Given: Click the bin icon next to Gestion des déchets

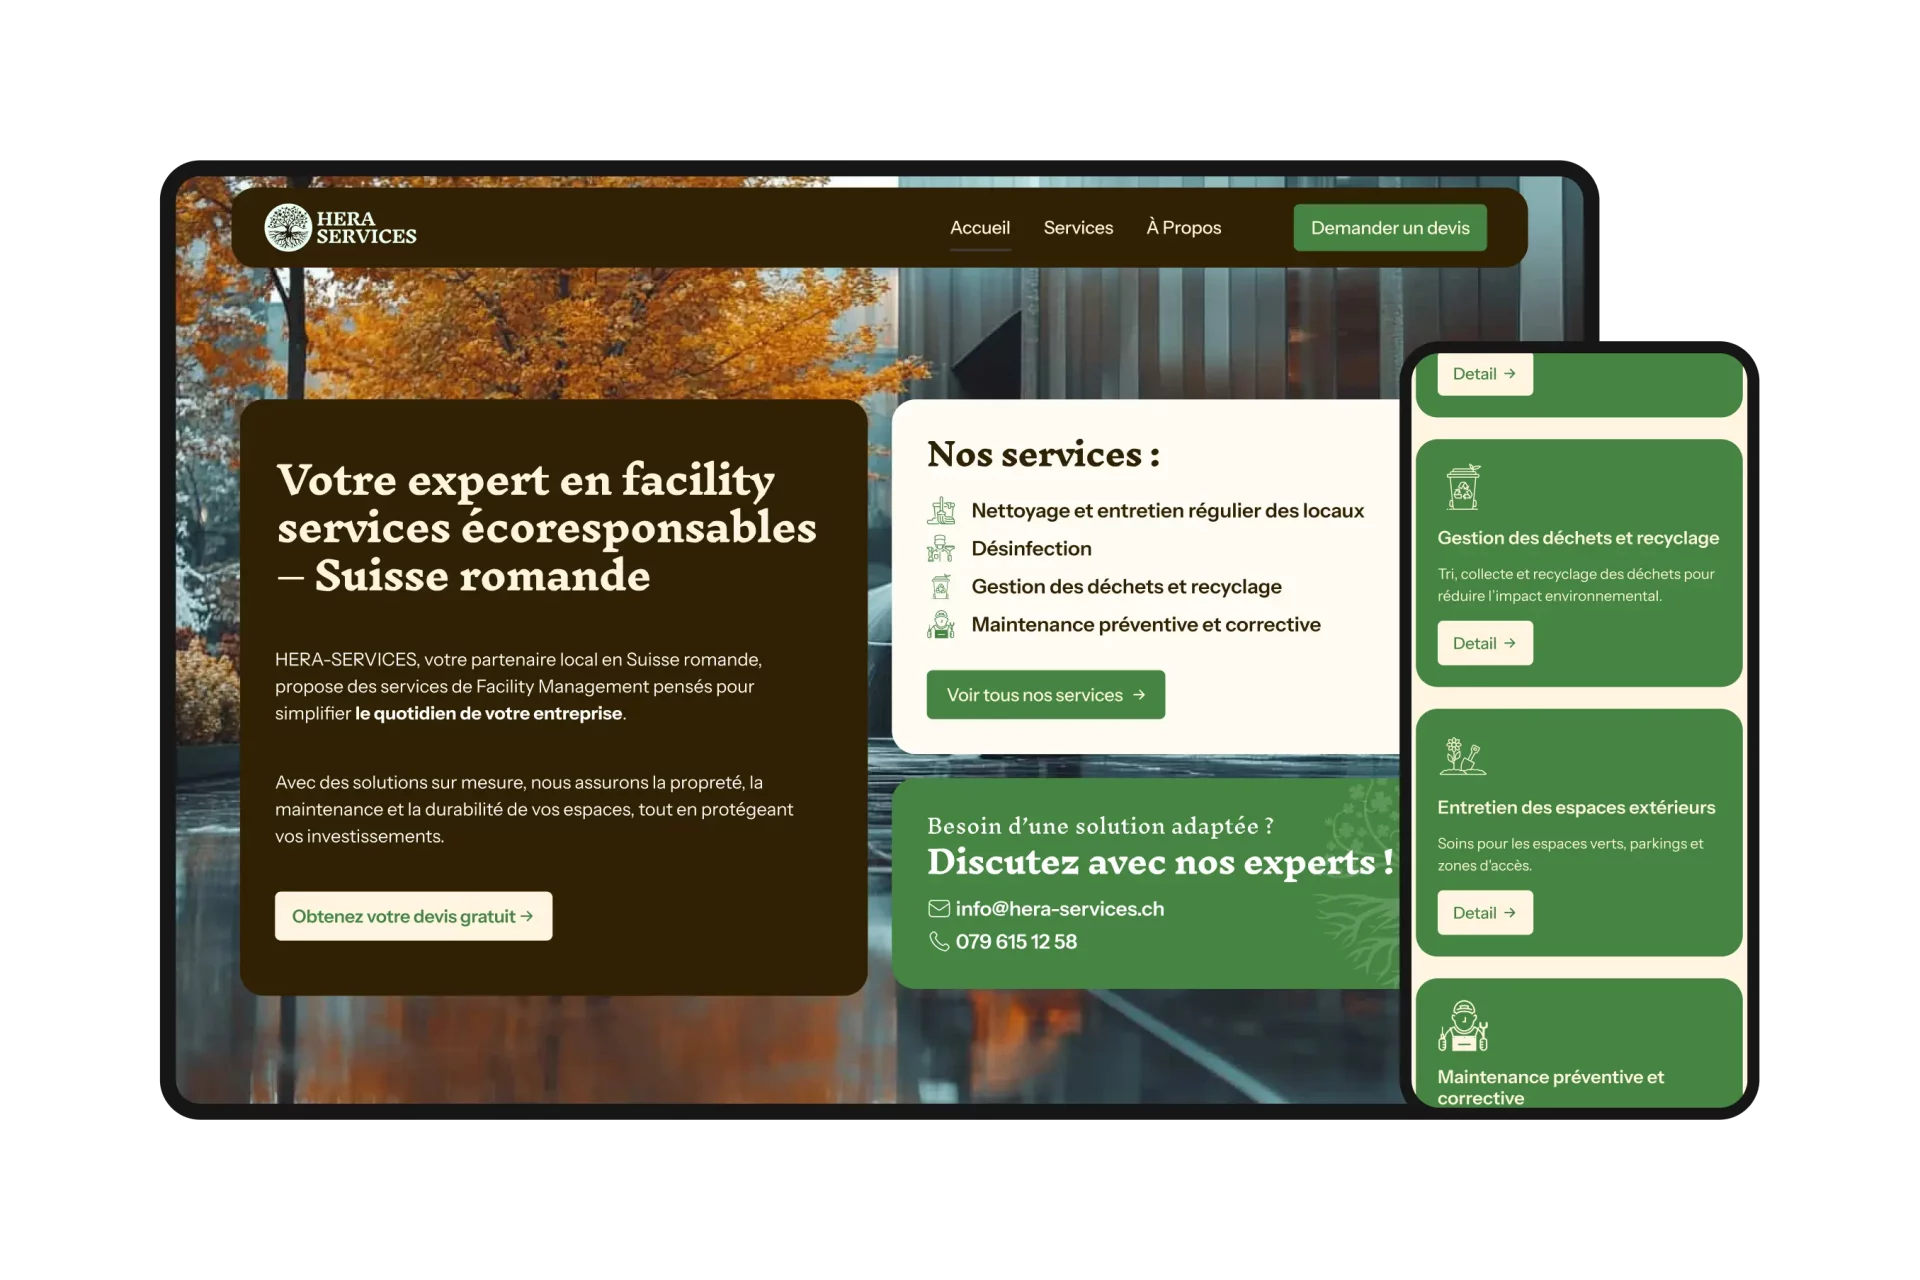Looking at the screenshot, I should 940,587.
